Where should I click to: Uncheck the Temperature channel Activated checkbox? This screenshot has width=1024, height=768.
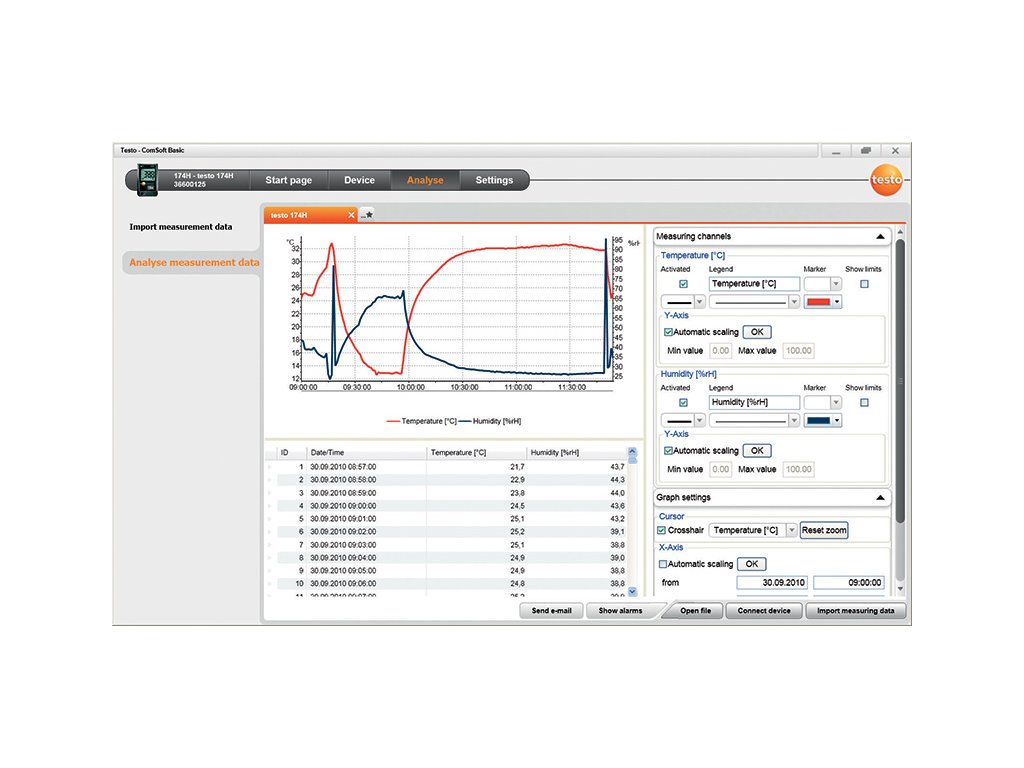[683, 284]
